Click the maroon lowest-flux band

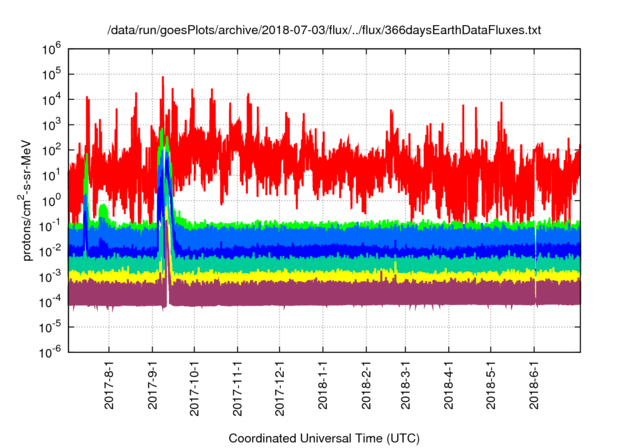point(324,293)
